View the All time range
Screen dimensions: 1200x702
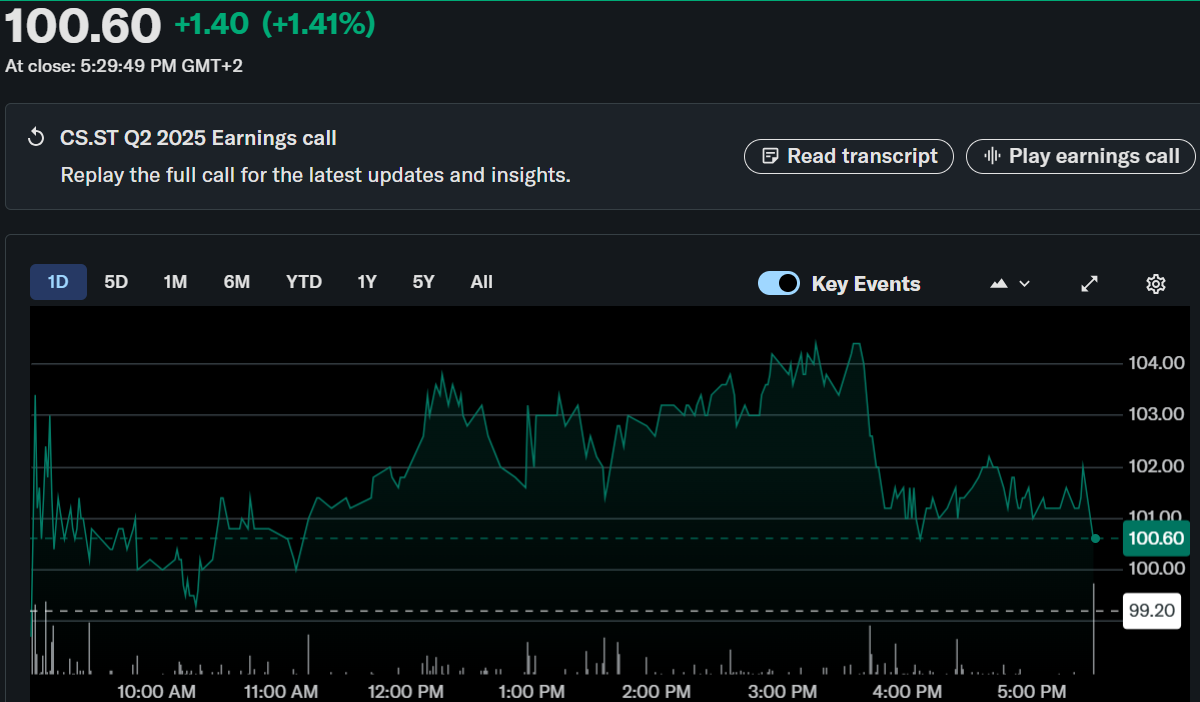pos(482,282)
